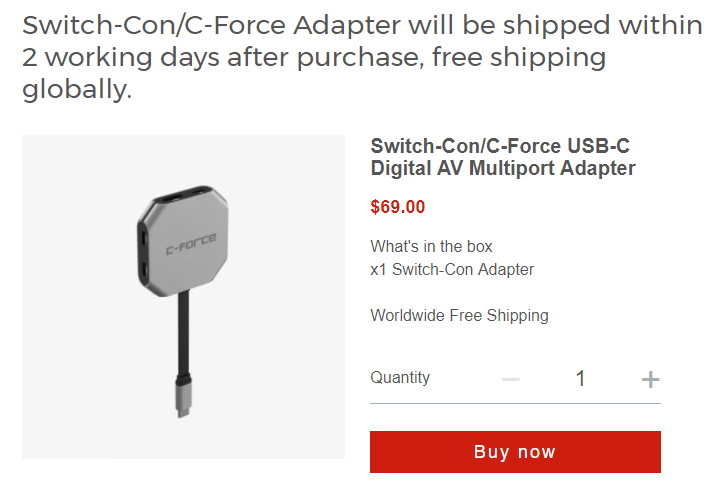Click the adapter's top HDMI ports in photo

coord(186,195)
